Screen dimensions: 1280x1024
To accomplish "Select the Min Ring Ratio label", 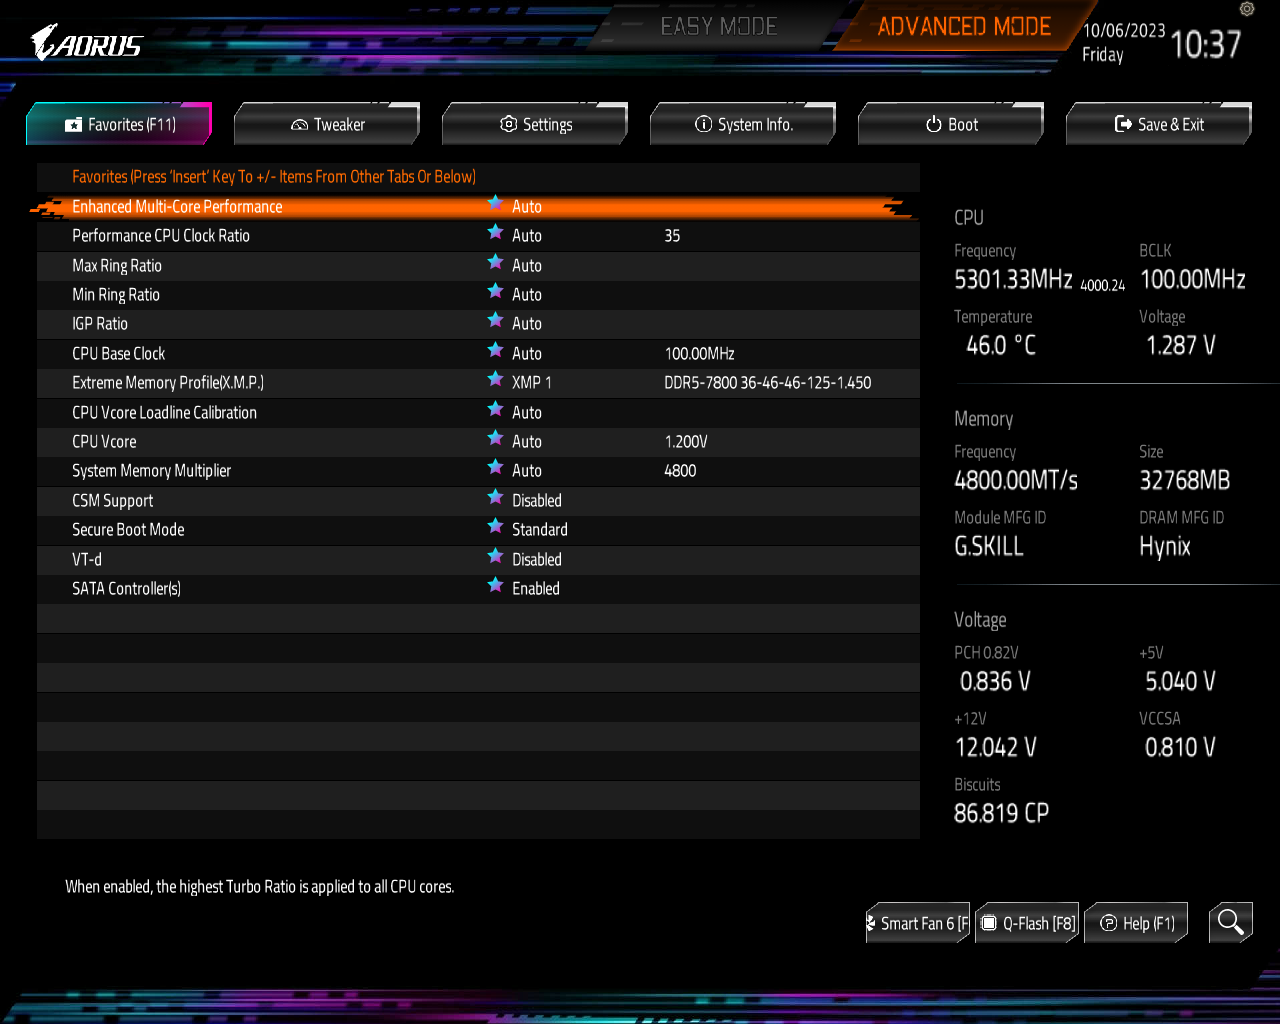I will point(116,295).
